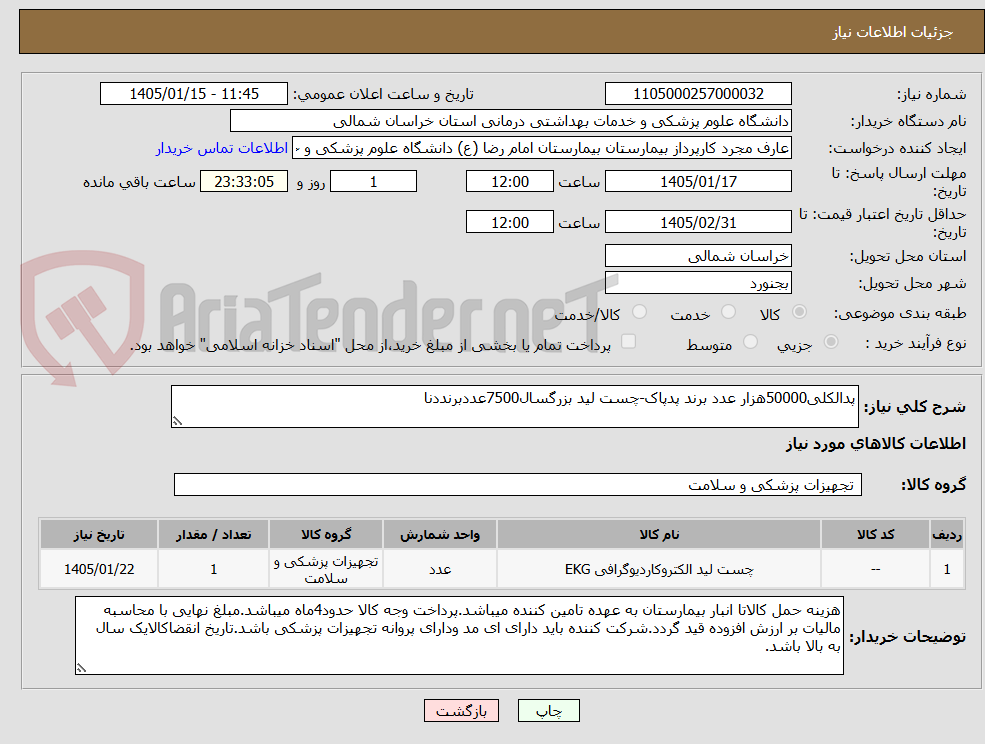Viewport: 985px width, 744px height.
Task: Click the remaining days field showing 1
Action: (373, 182)
